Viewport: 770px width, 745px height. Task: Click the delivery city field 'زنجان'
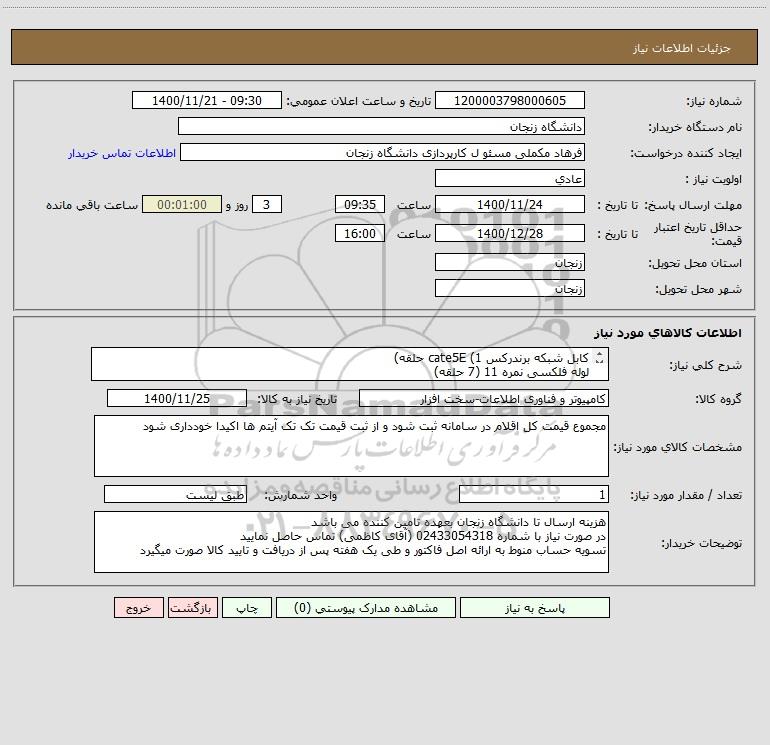(510, 288)
